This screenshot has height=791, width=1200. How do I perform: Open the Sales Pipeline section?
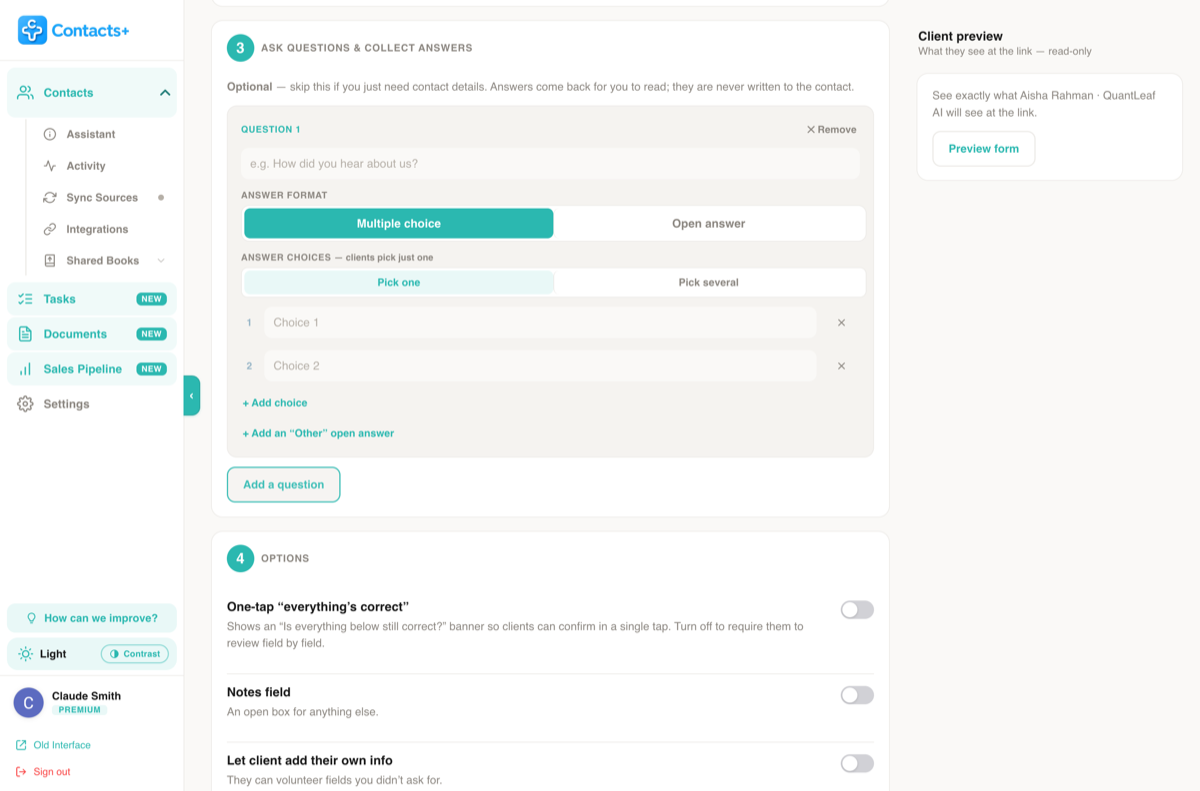[92, 369]
